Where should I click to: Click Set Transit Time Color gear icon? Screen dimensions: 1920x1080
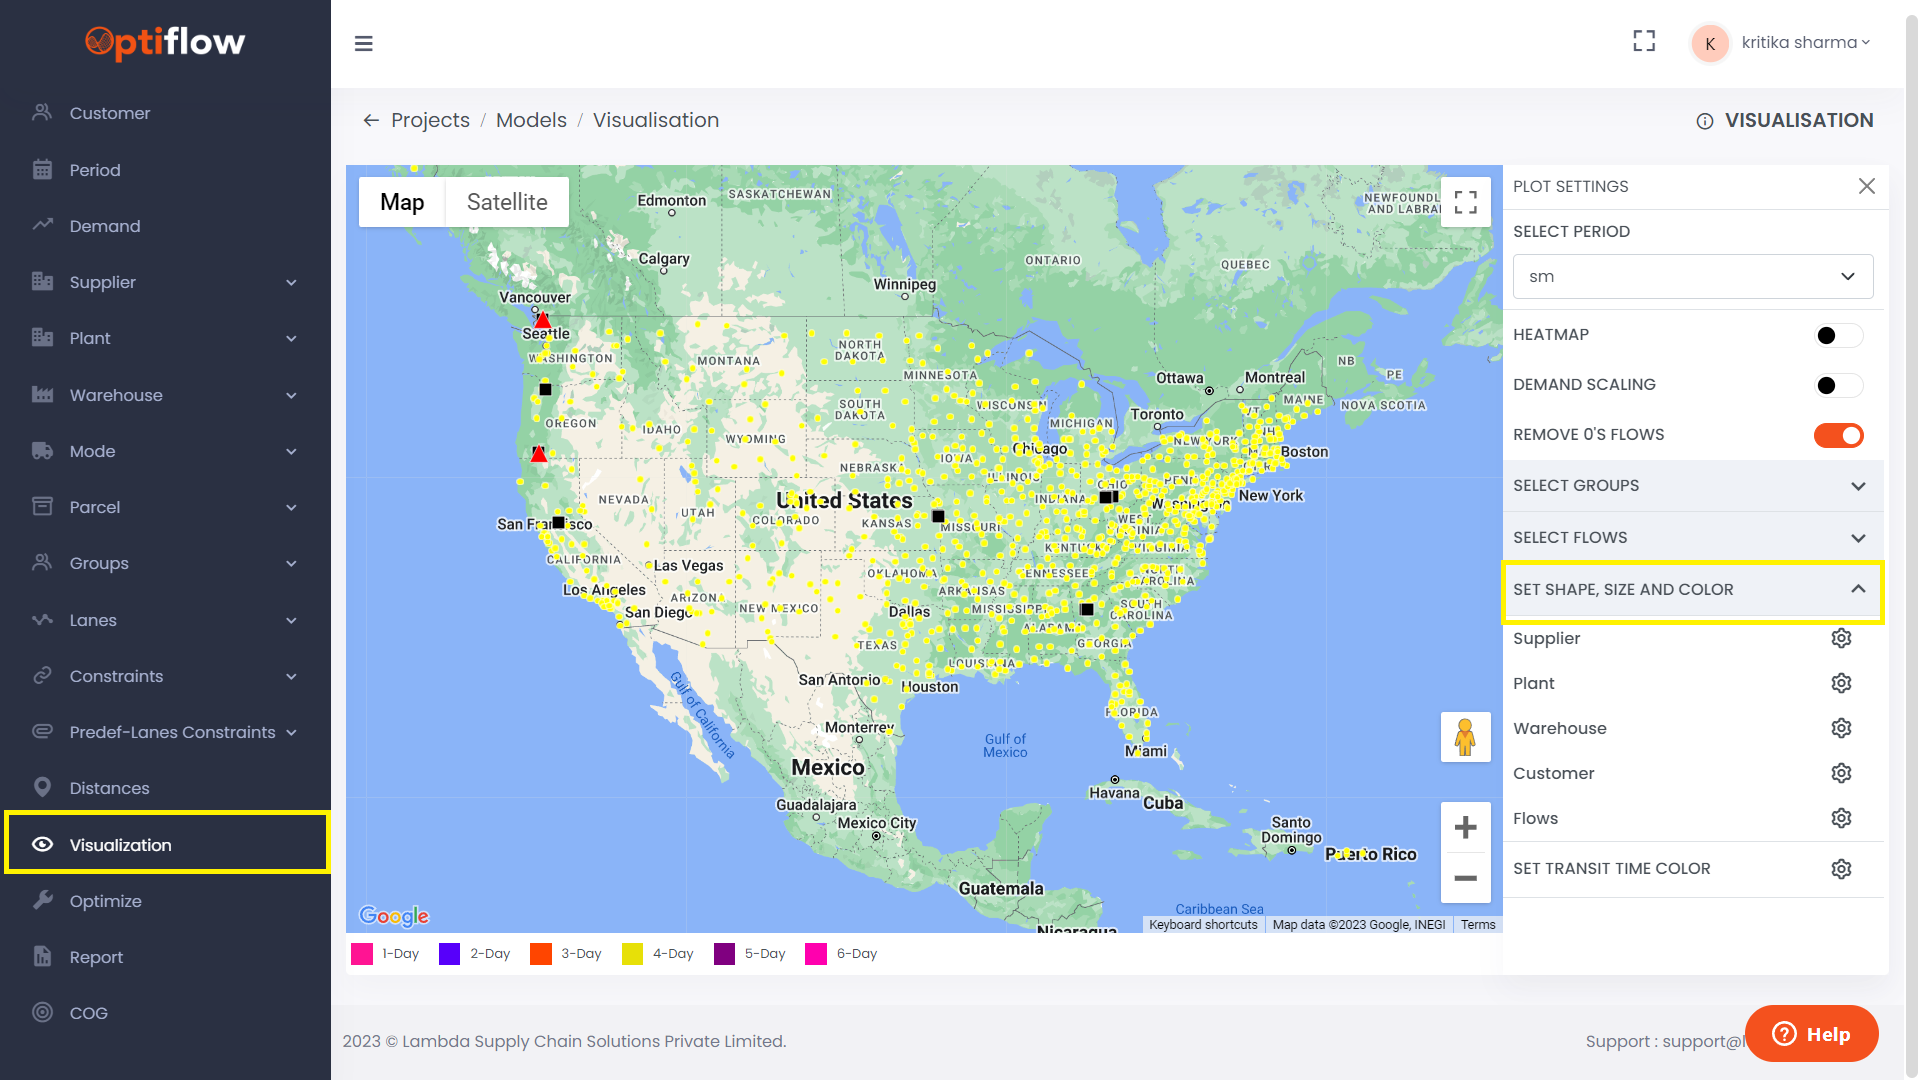[x=1841, y=869]
